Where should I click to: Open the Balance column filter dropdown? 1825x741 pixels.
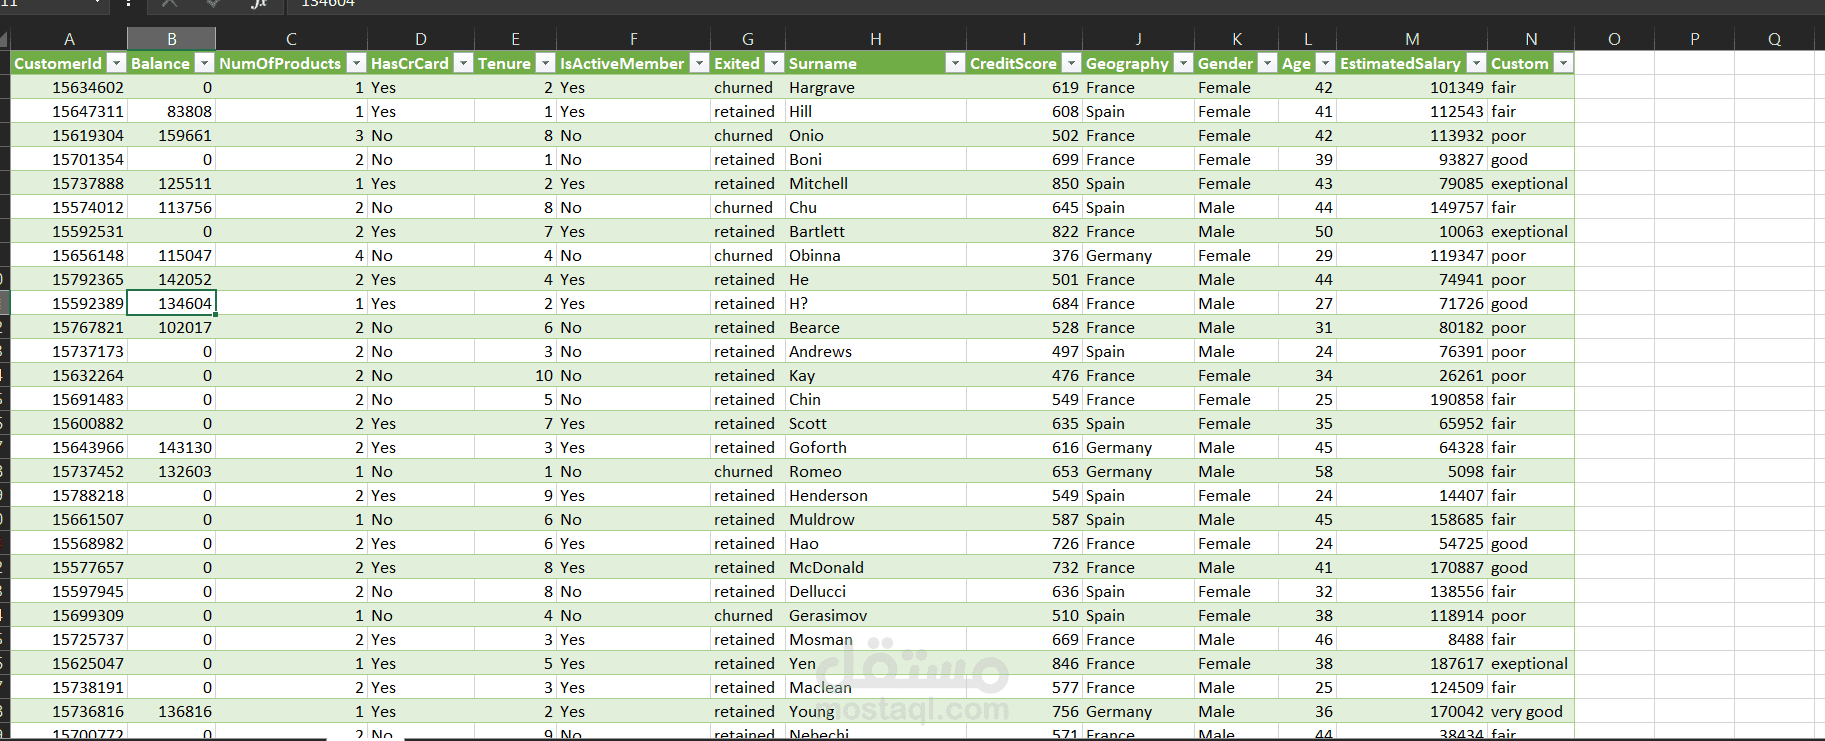pyautogui.click(x=204, y=63)
